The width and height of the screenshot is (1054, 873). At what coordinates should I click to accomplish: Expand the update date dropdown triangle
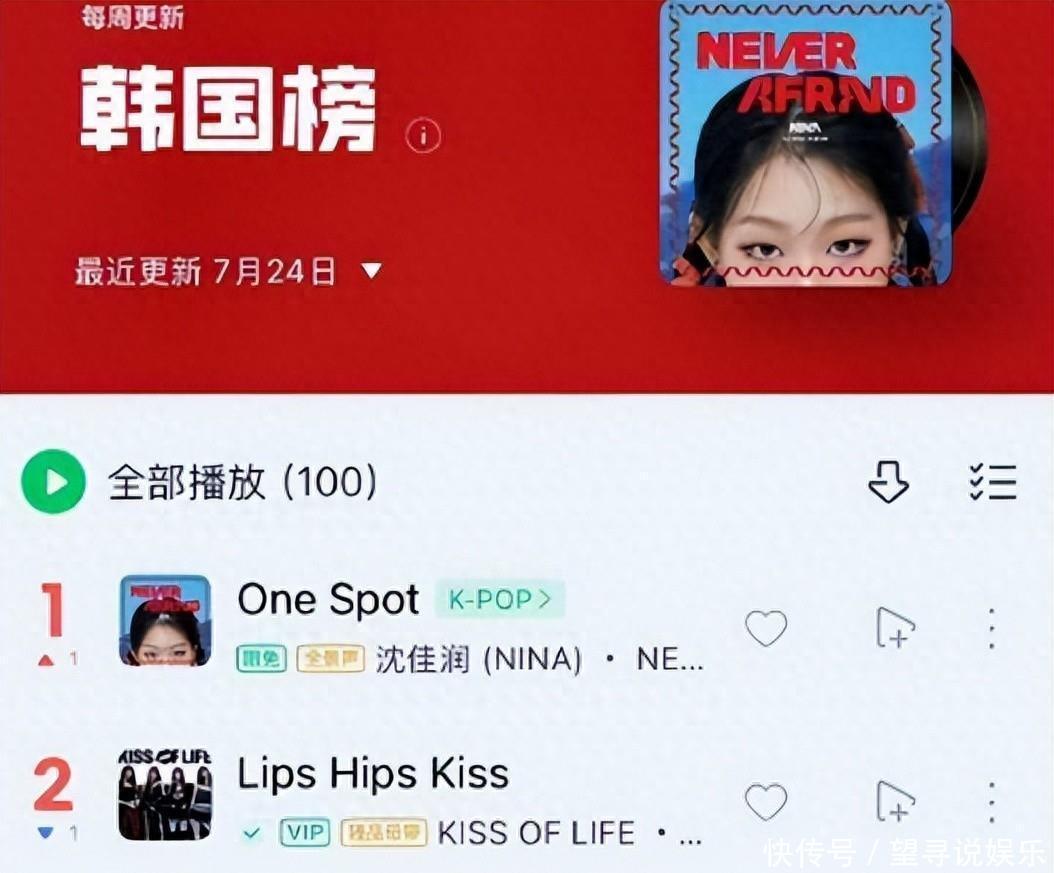click(x=372, y=270)
